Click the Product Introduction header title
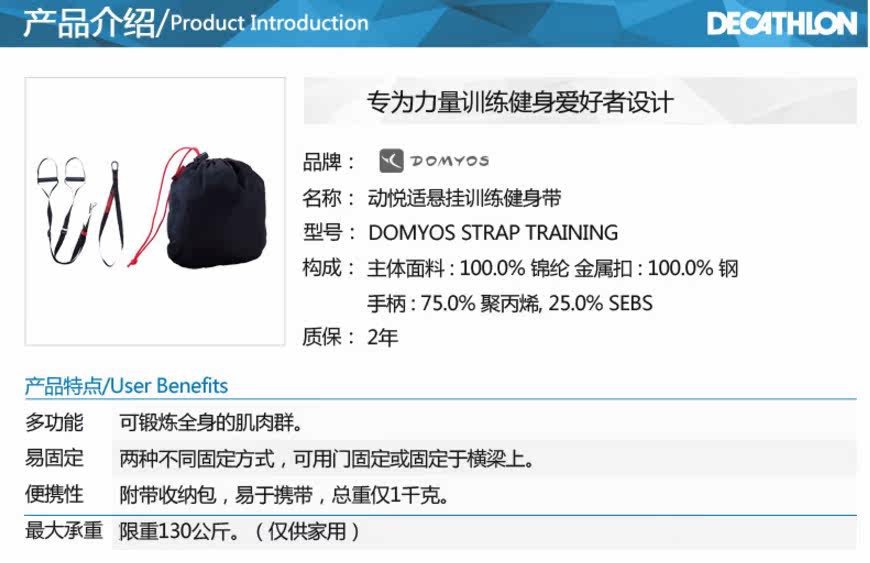 coord(195,23)
